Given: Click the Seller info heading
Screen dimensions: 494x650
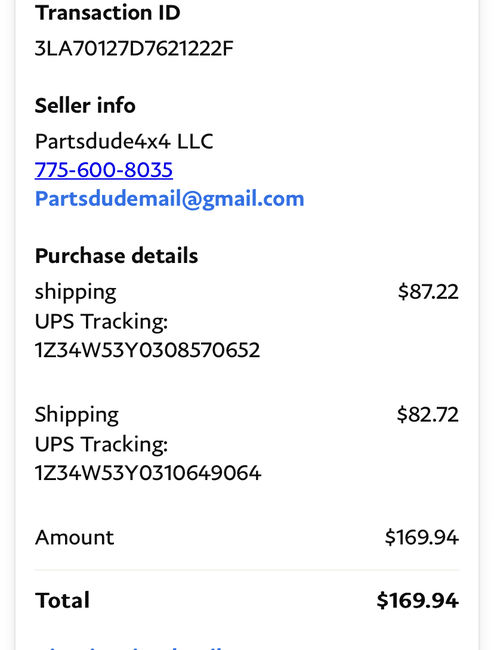Looking at the screenshot, I should 85,105.
